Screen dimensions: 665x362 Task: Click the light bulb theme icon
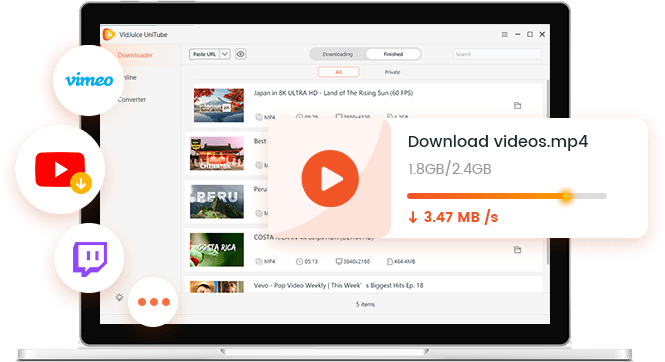coord(119,297)
